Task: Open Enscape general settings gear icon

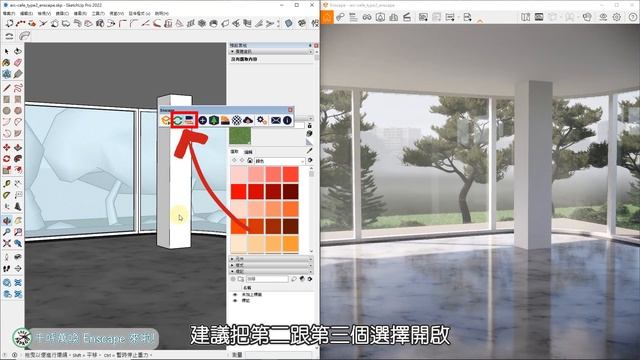Action: 262,120
